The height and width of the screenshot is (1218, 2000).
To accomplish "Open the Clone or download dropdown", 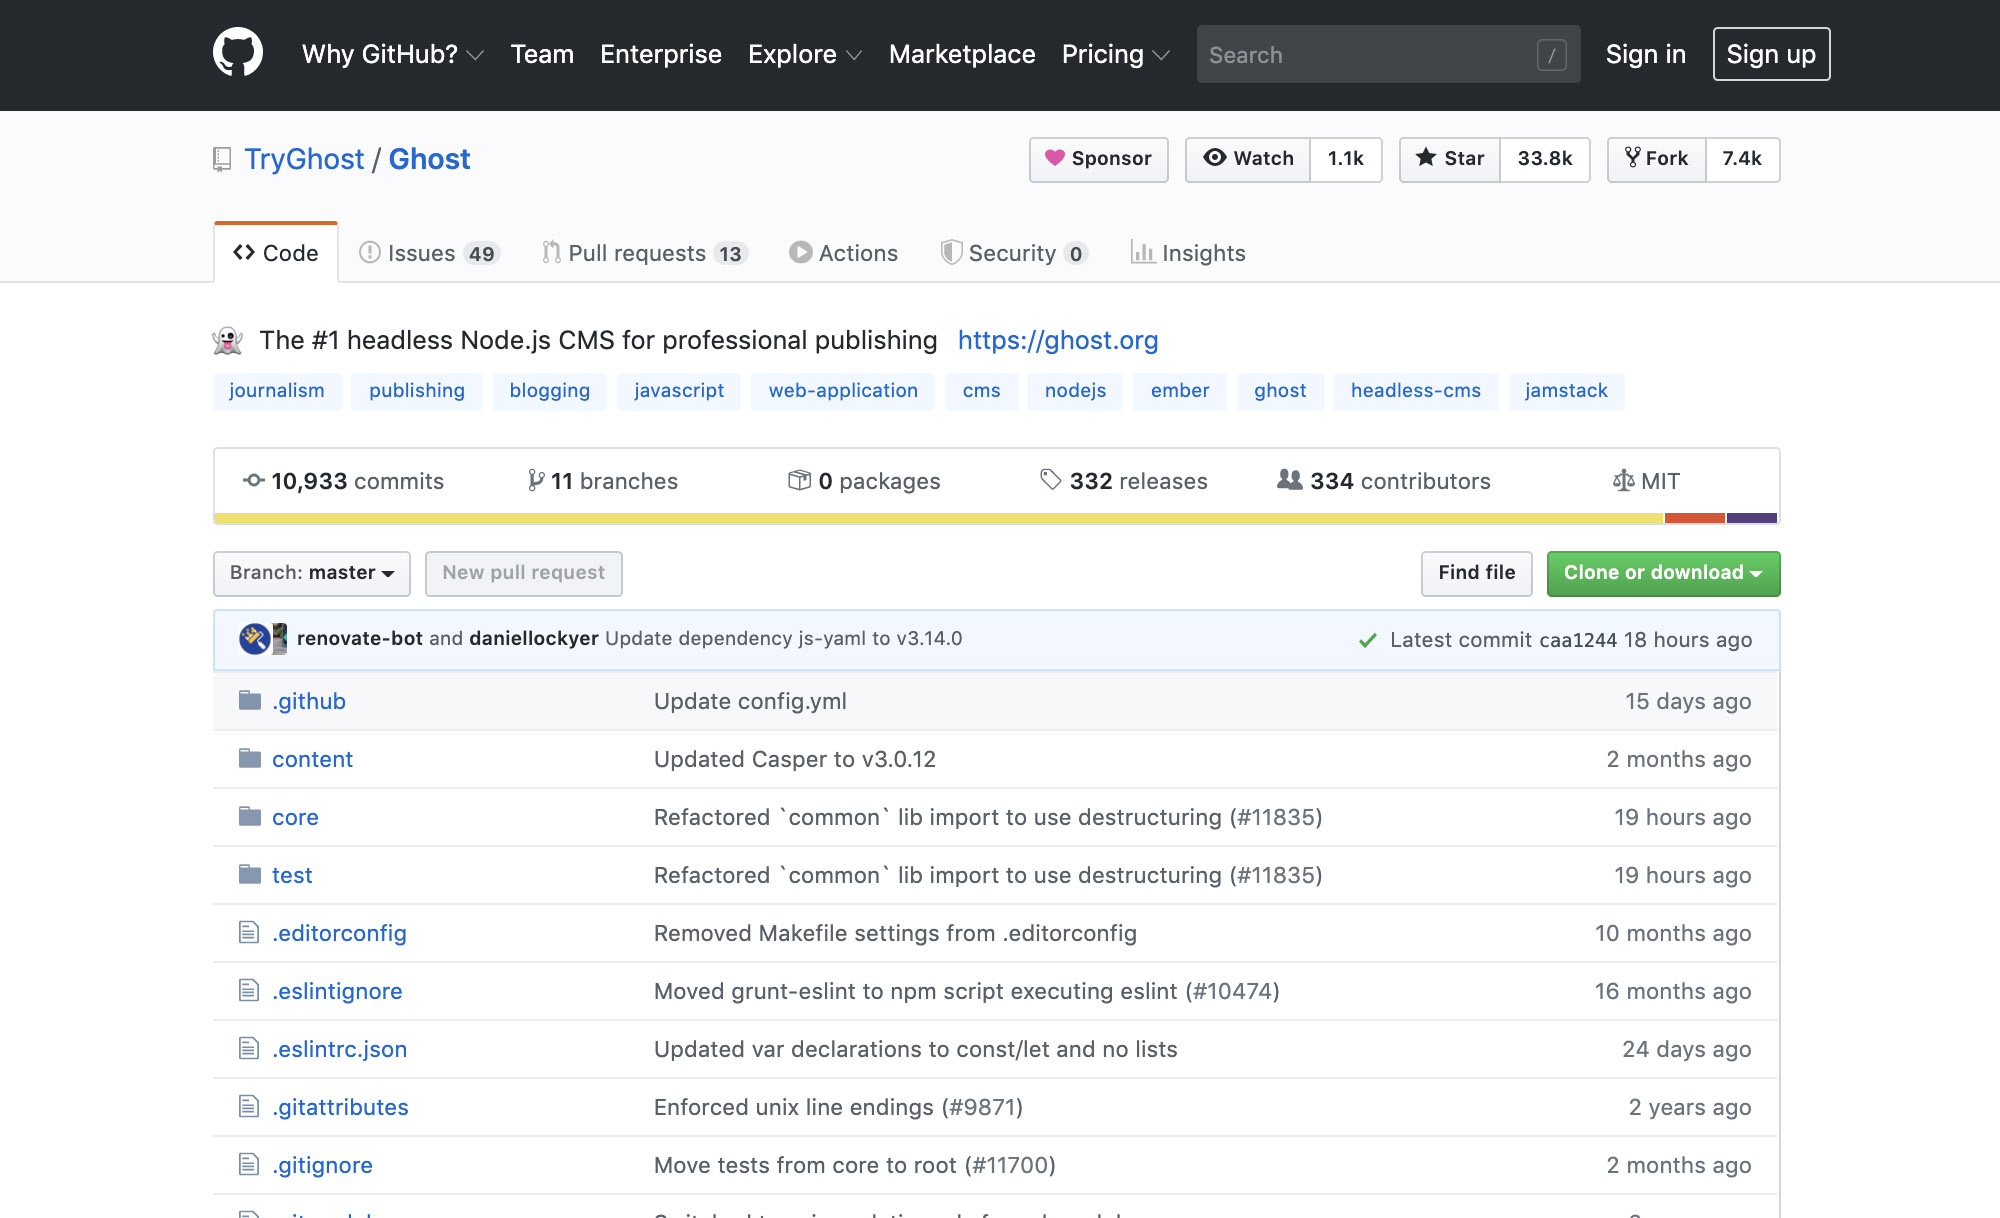I will pos(1663,573).
